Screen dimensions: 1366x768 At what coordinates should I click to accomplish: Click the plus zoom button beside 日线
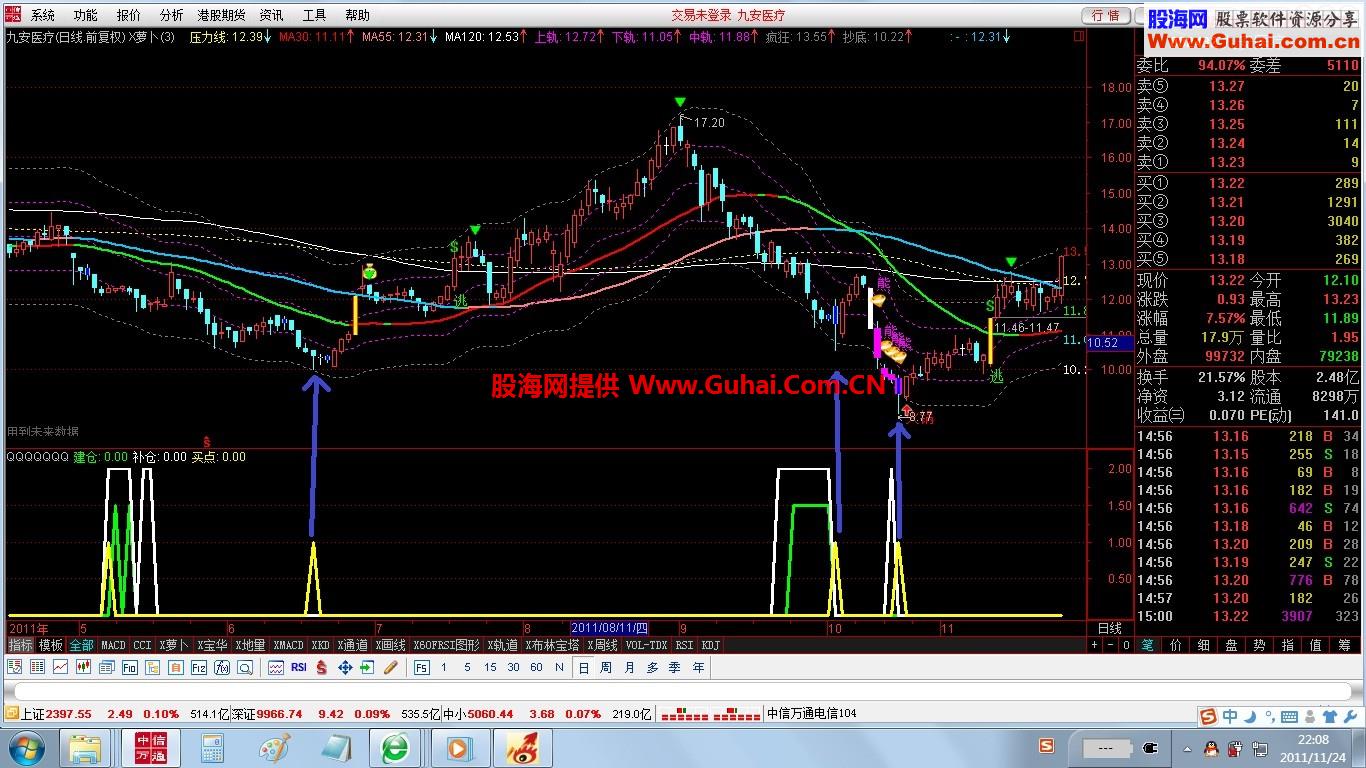point(1095,645)
